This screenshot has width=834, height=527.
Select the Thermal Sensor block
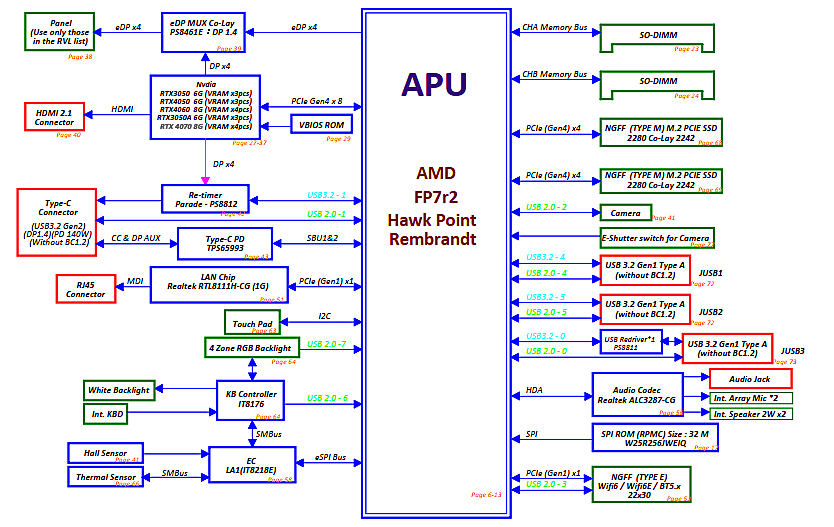pyautogui.click(x=105, y=476)
